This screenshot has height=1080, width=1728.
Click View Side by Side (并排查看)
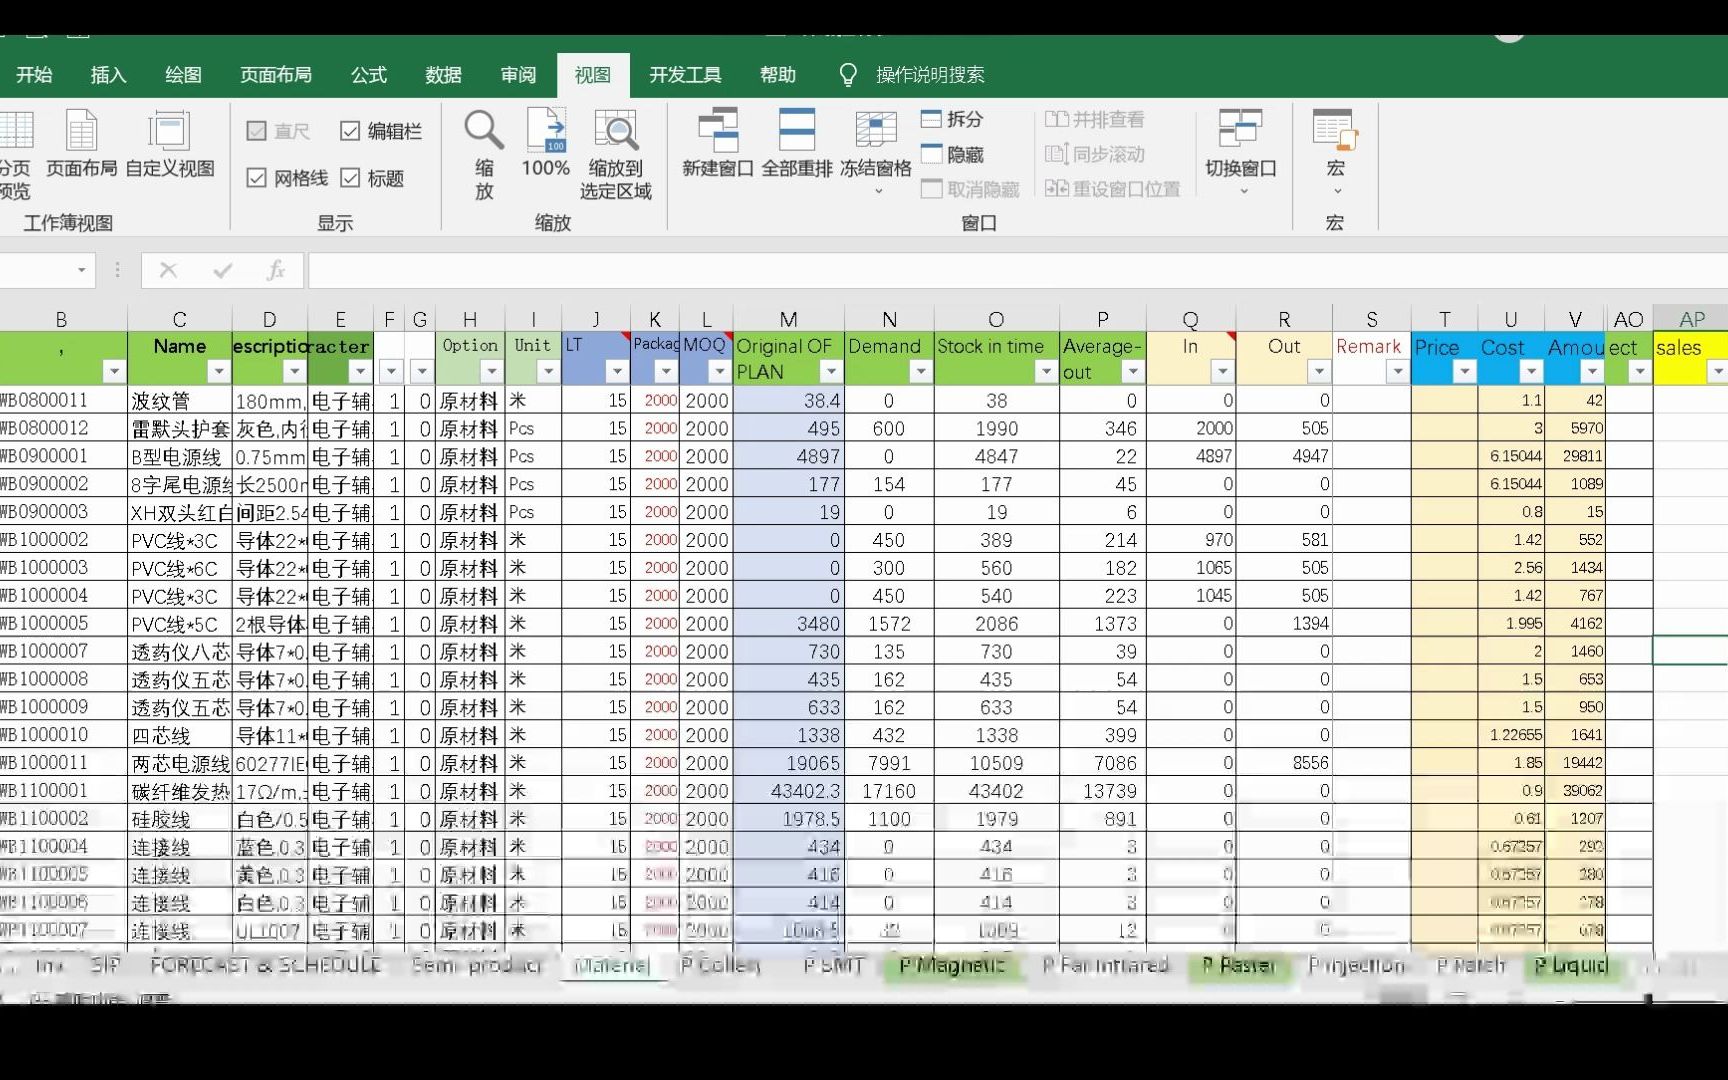(1095, 119)
